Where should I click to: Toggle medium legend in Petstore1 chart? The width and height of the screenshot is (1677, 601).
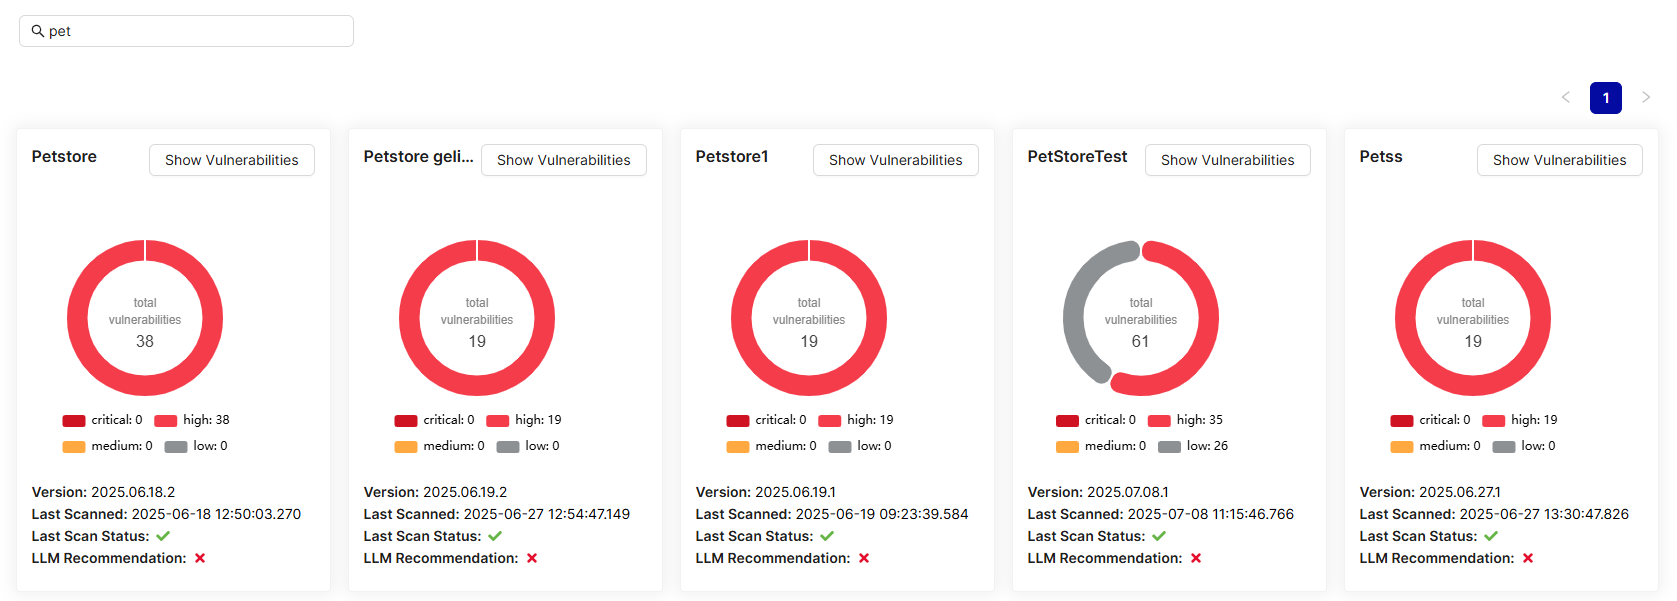pyautogui.click(x=772, y=446)
